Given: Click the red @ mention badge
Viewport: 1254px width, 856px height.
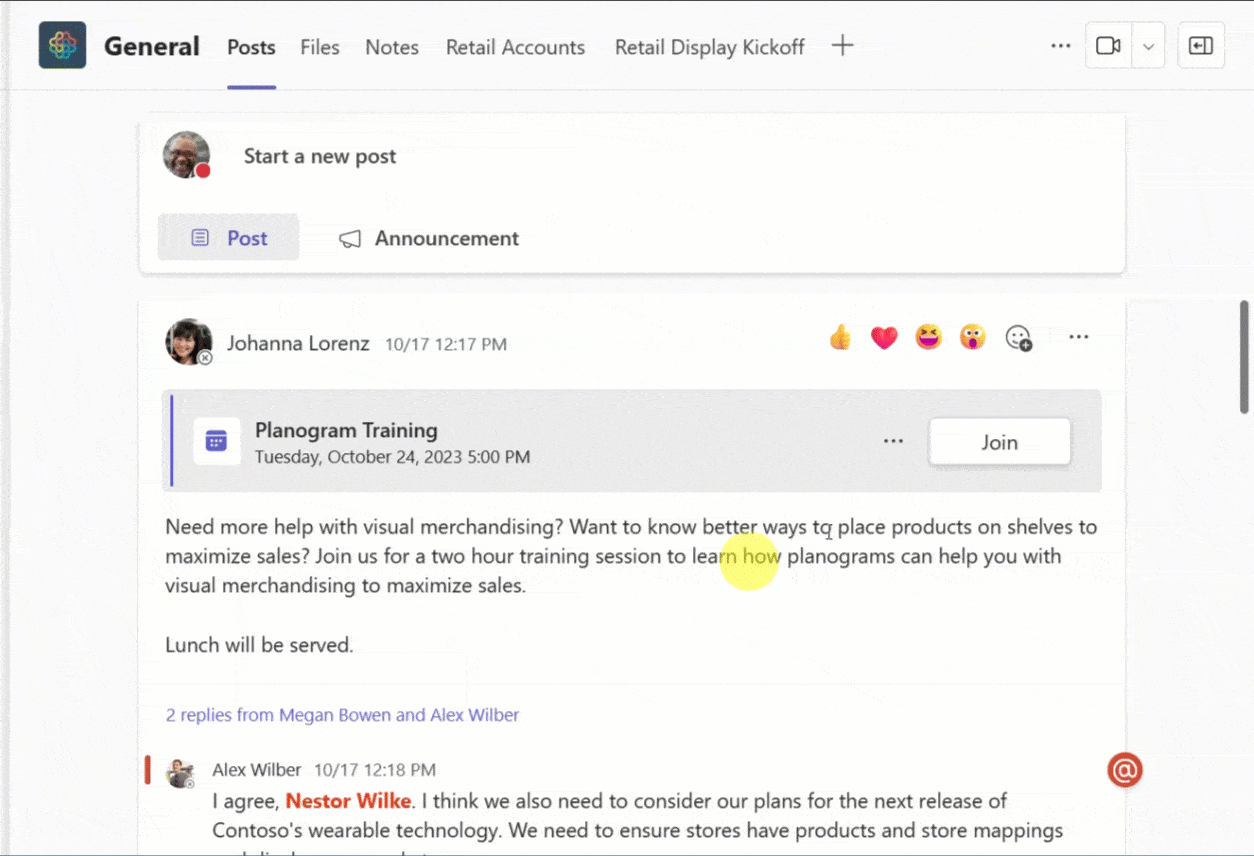Looking at the screenshot, I should [1124, 770].
